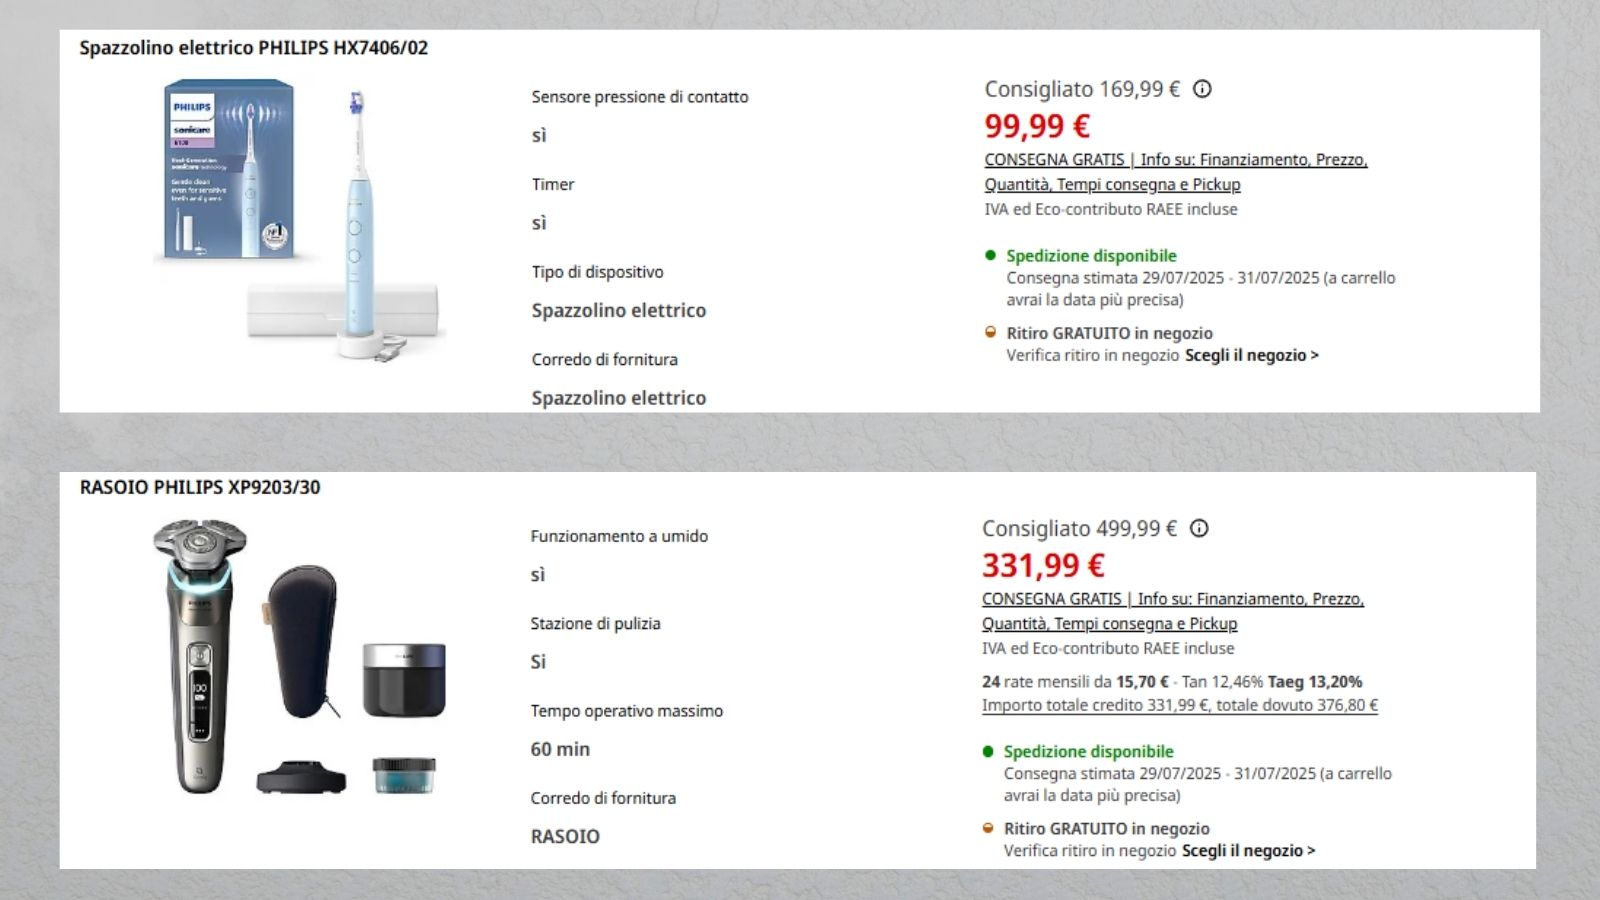Image resolution: width=1600 pixels, height=900 pixels.
Task: Click Spedizione disponibile text for the toothbrush
Action: point(1091,256)
